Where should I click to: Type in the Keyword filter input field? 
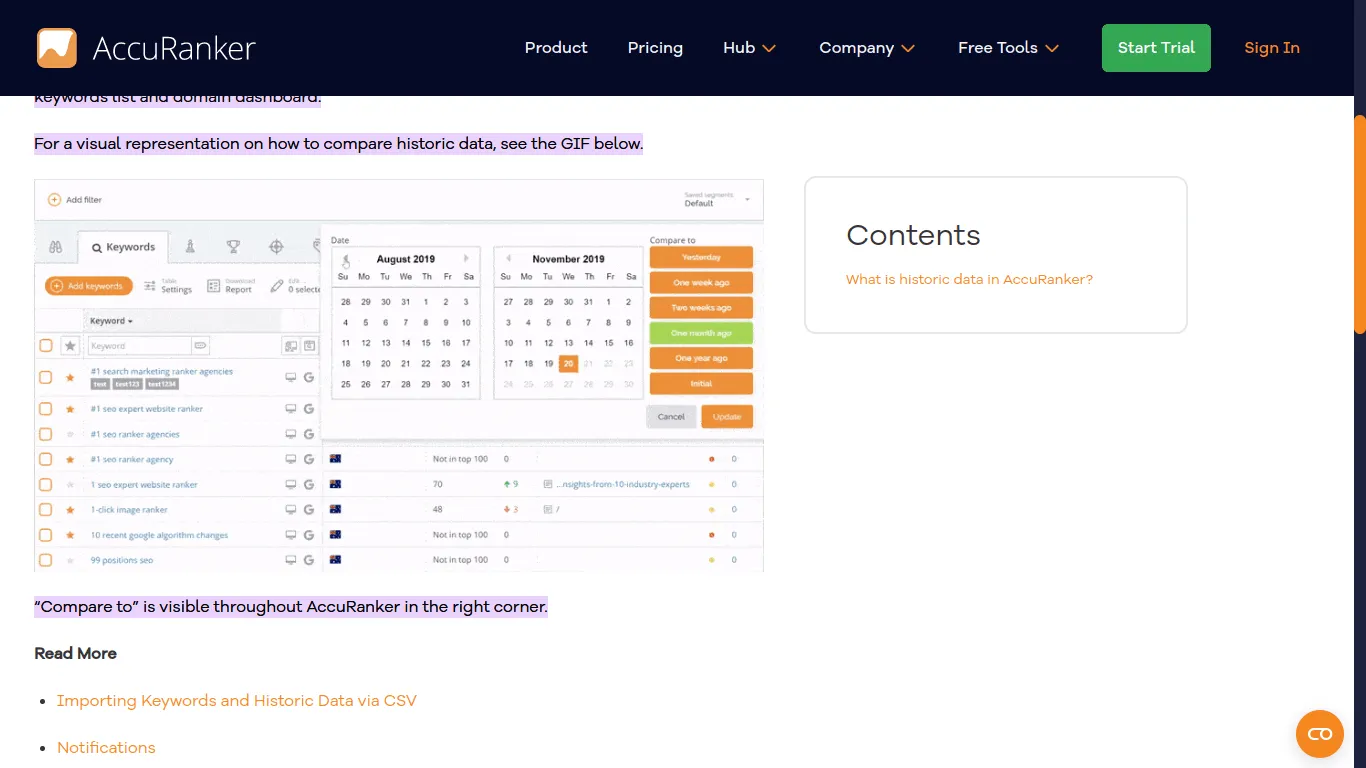(x=140, y=345)
